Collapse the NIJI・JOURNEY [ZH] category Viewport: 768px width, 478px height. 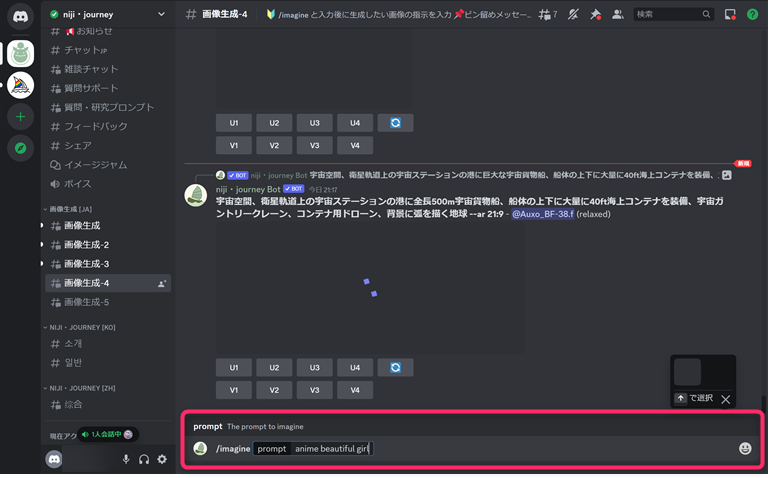tap(79, 388)
